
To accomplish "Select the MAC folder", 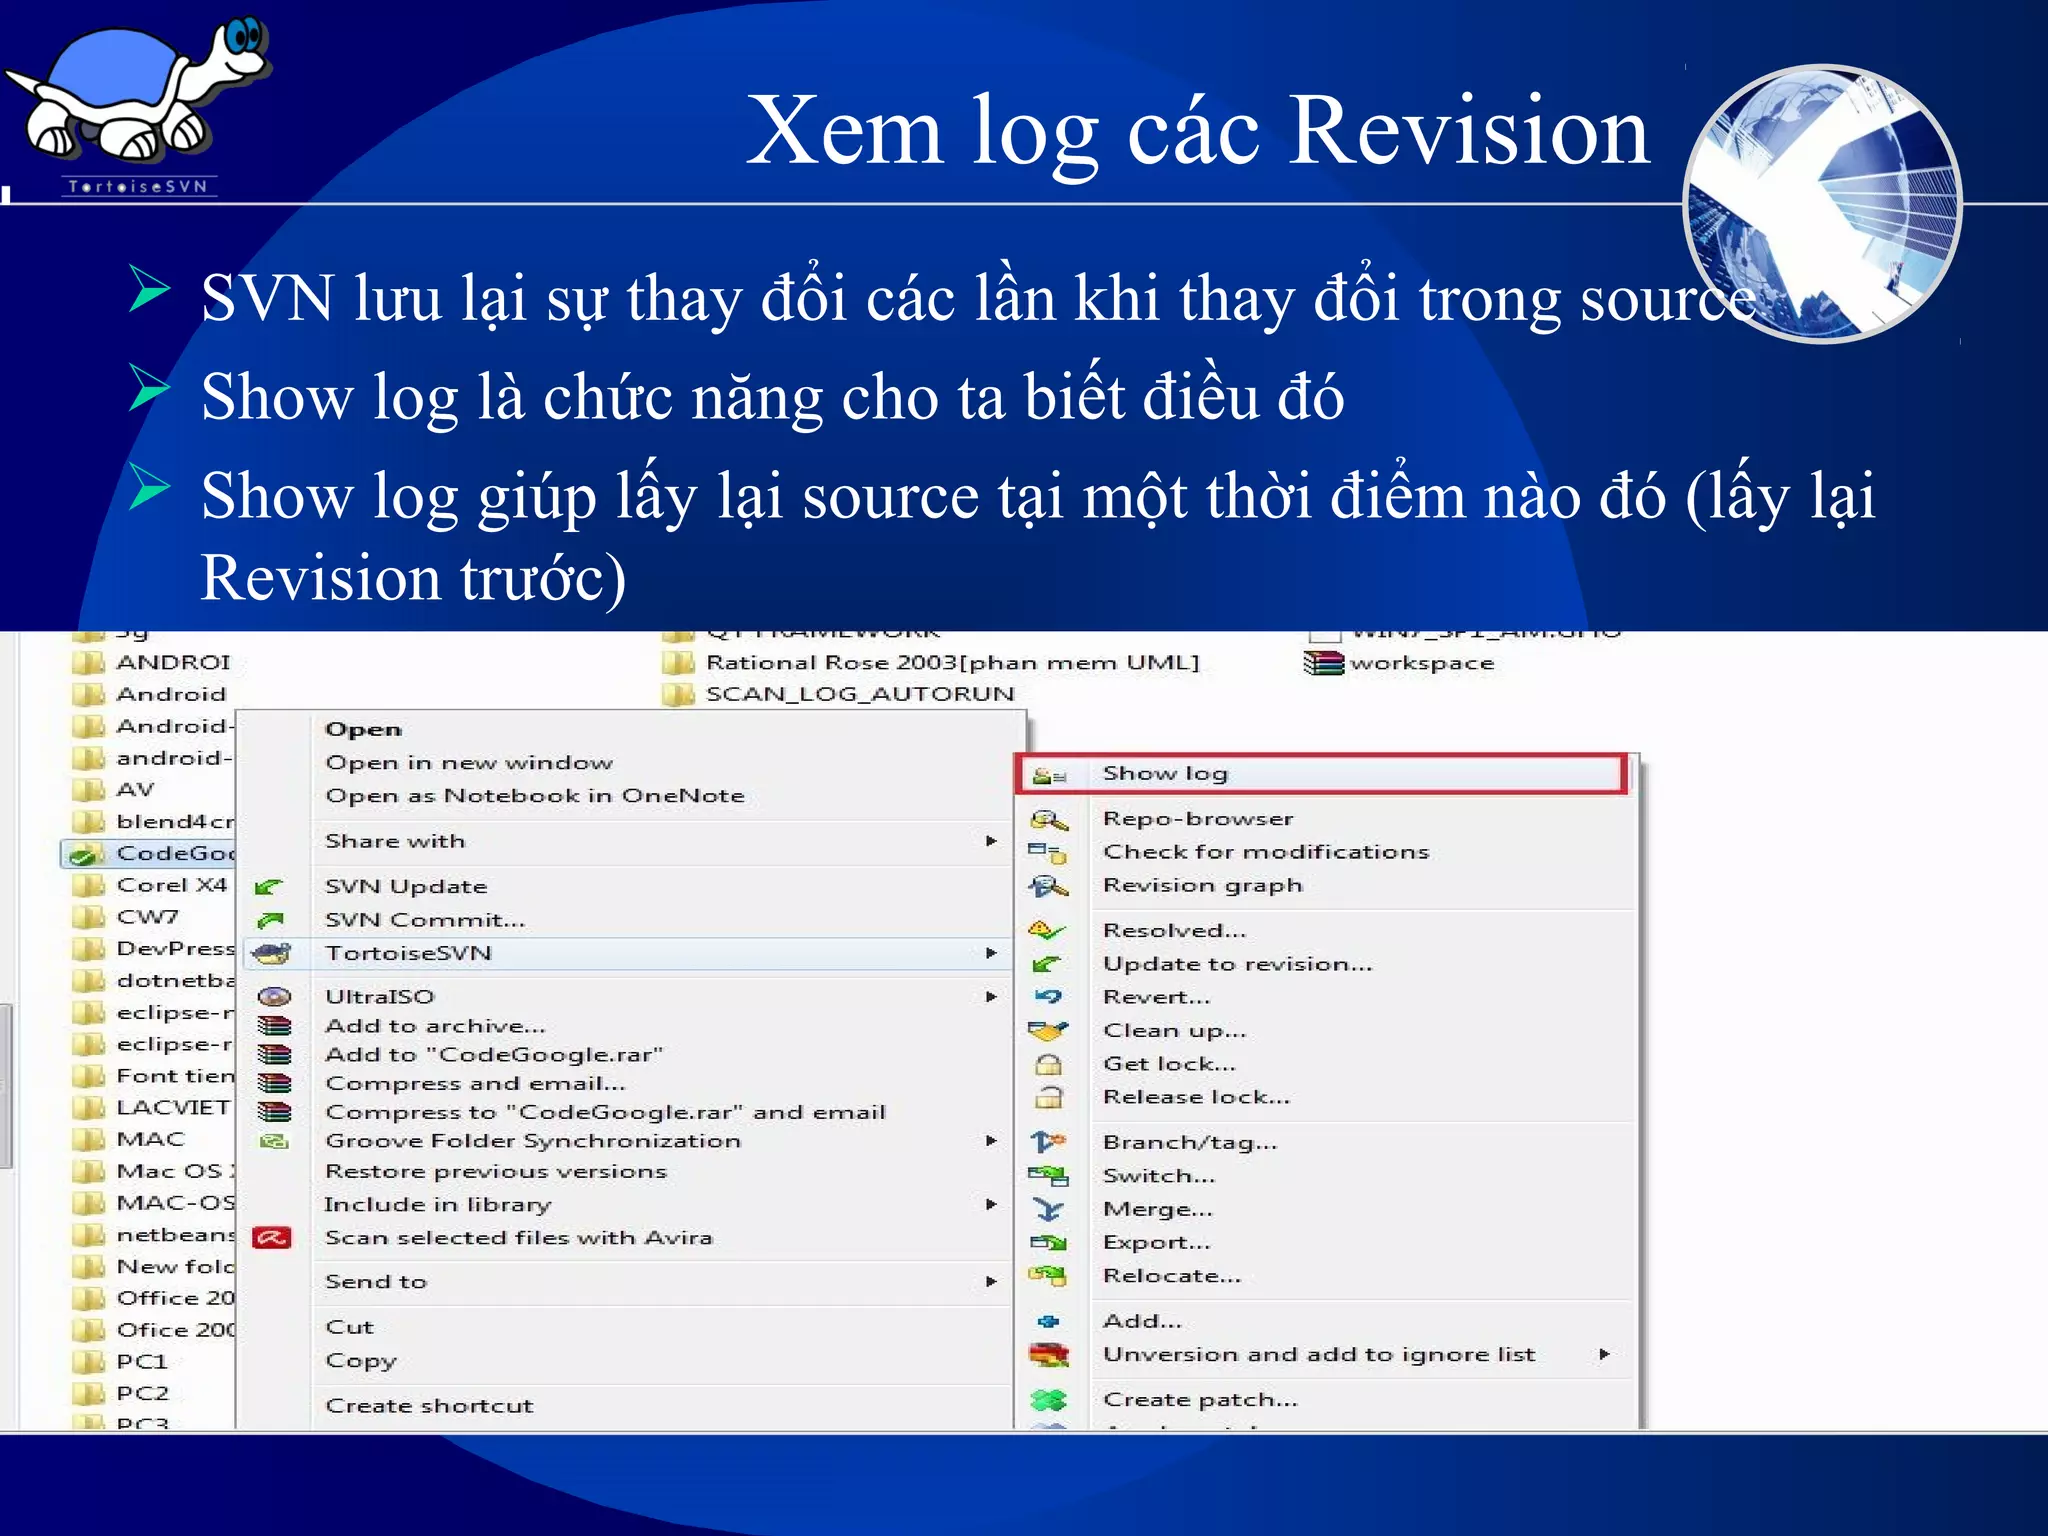I will coord(129,1140).
